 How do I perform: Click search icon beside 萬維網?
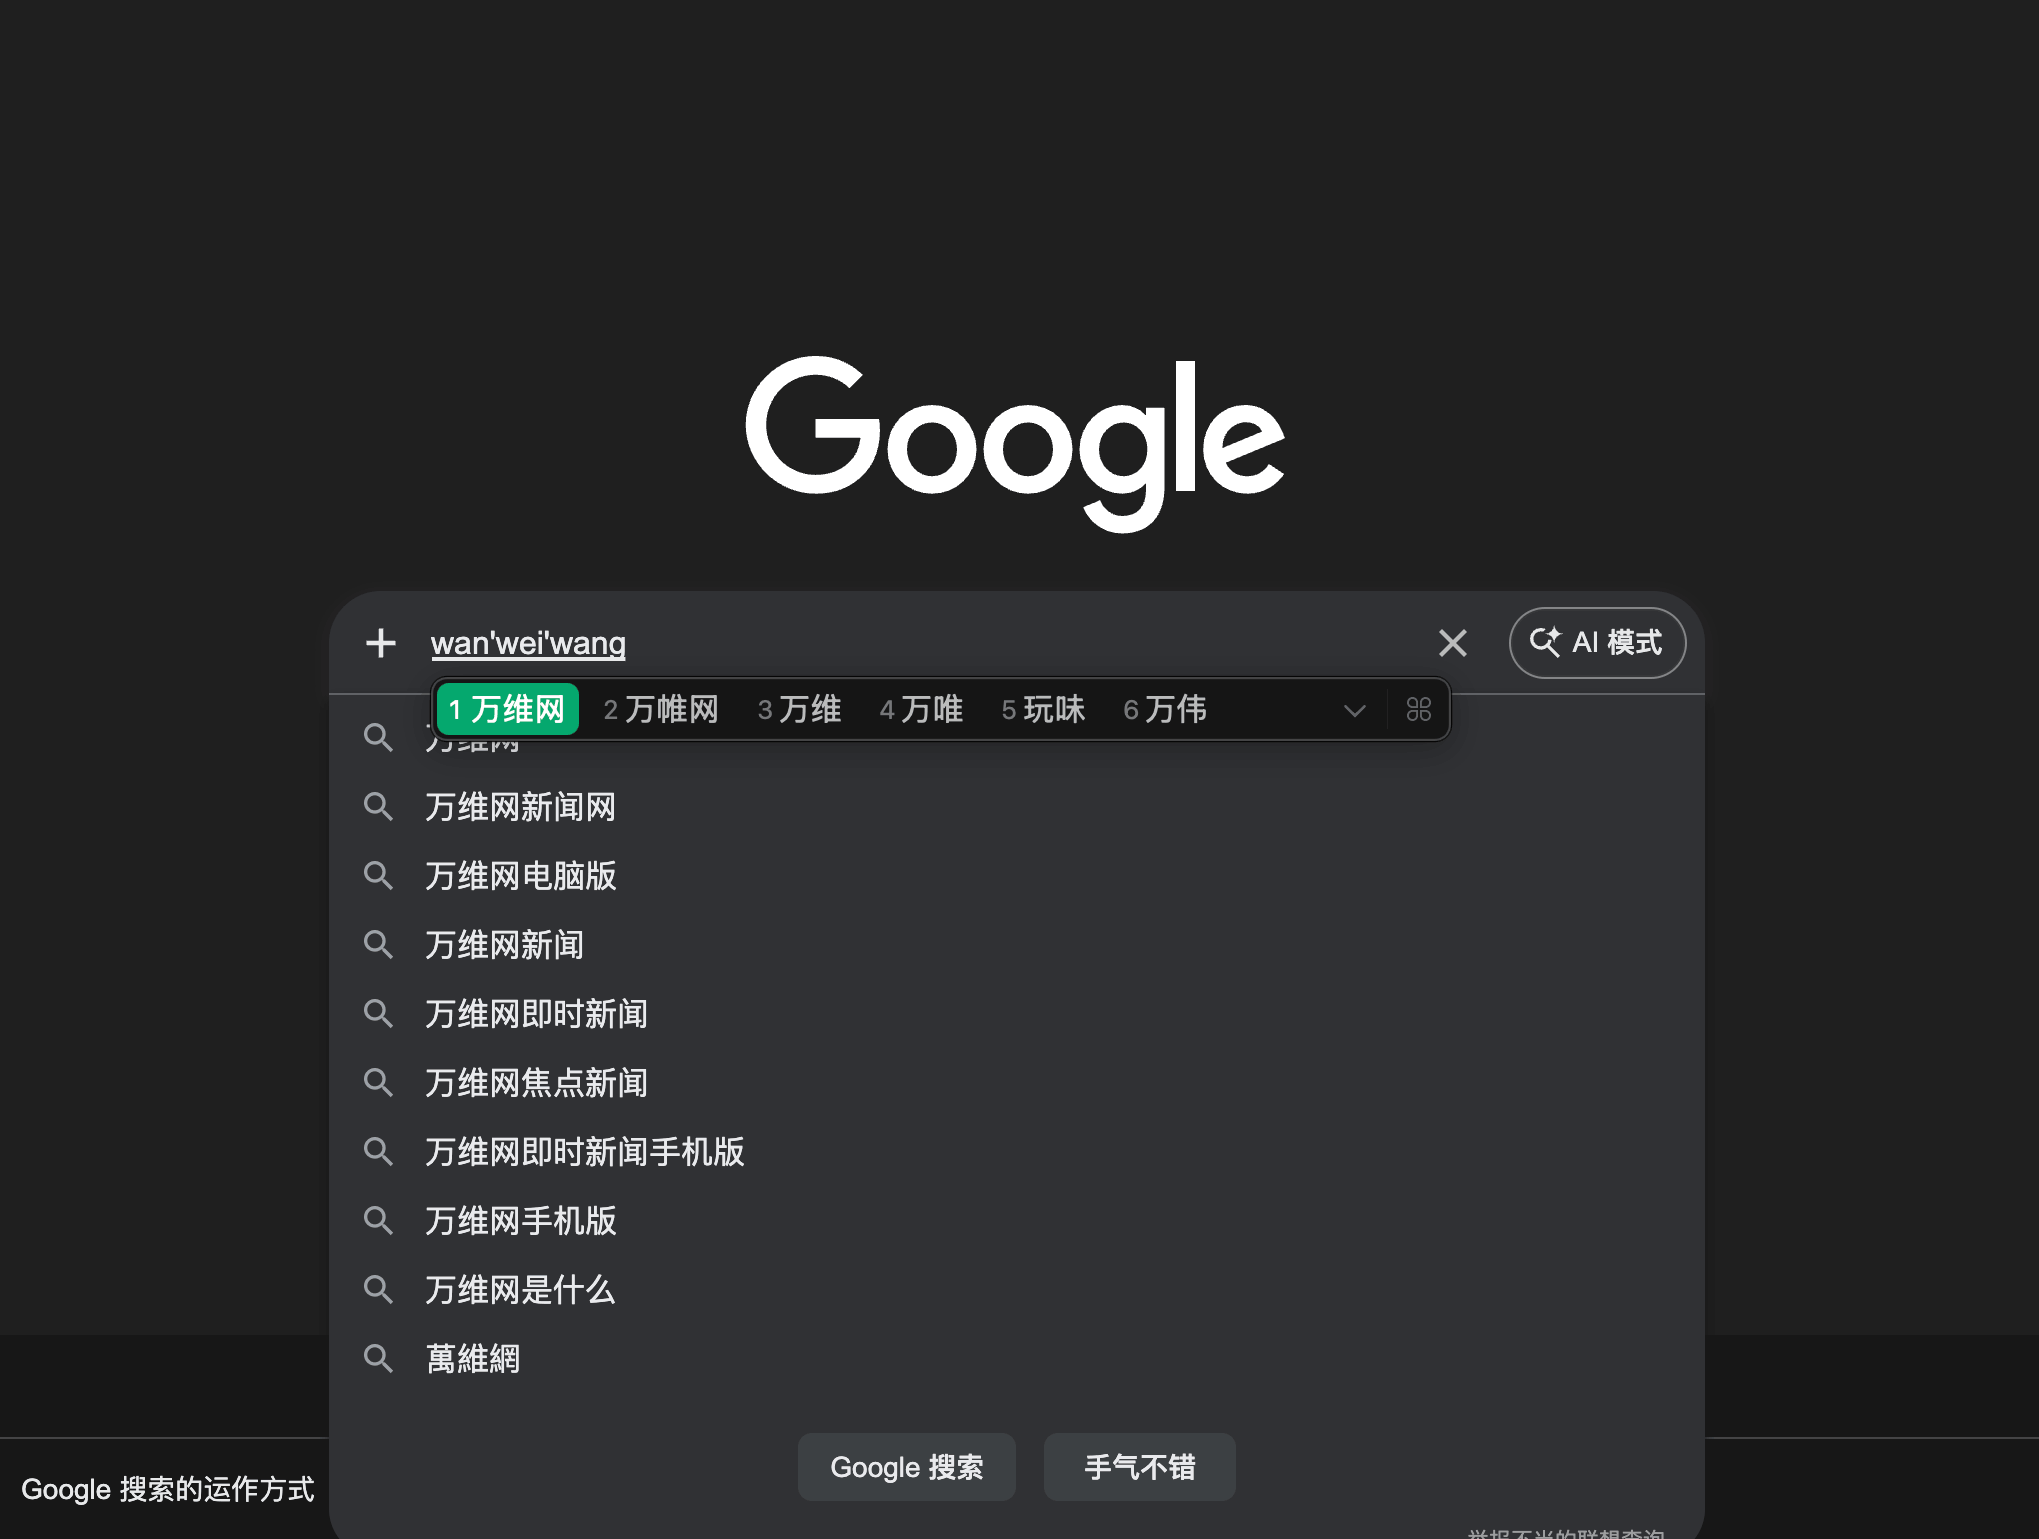[378, 1359]
